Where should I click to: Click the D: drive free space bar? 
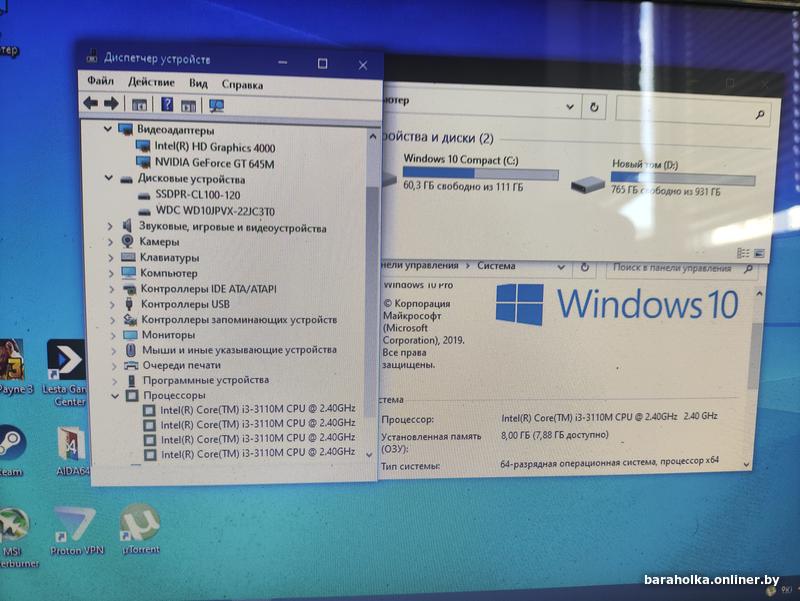pos(683,179)
